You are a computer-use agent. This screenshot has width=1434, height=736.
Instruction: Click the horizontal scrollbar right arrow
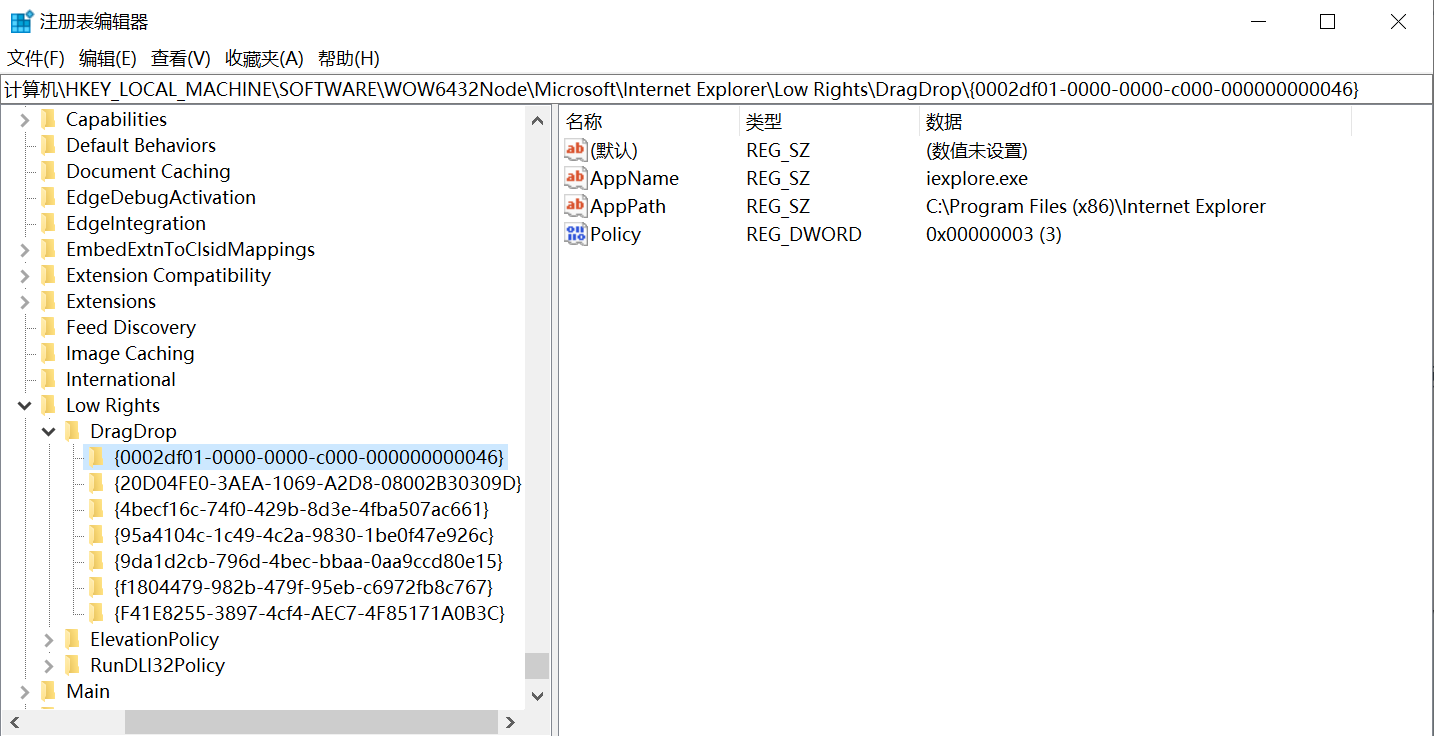(x=511, y=722)
